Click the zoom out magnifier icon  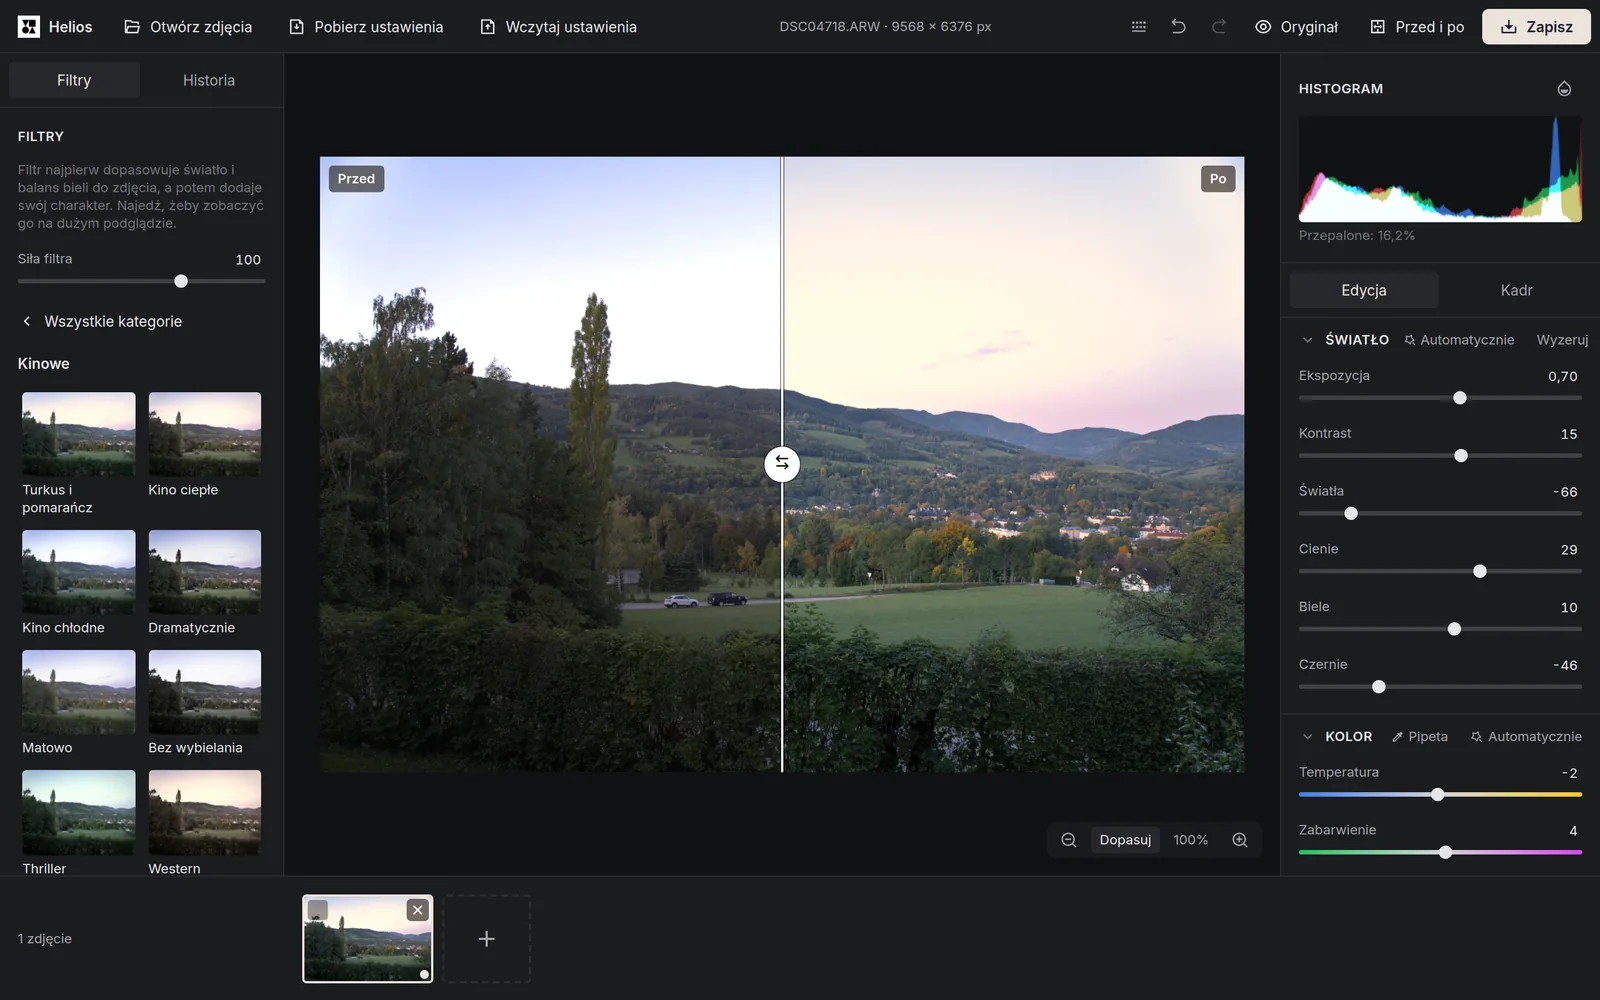[x=1069, y=840]
